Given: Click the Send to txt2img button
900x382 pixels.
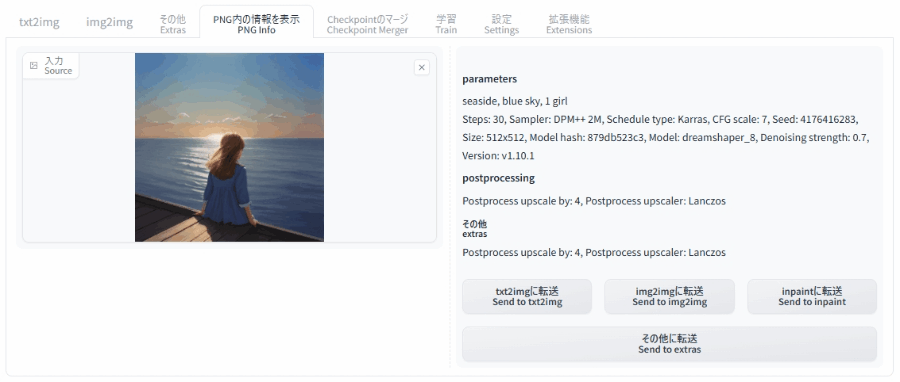Looking at the screenshot, I should coord(527,297).
